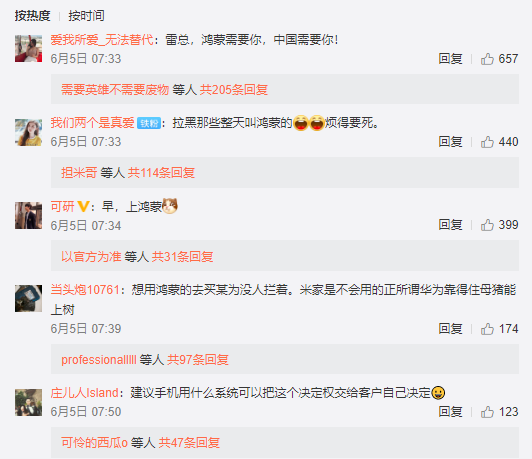Click the 铁粉 badge icon
This screenshot has width=532, height=459.
149,123
